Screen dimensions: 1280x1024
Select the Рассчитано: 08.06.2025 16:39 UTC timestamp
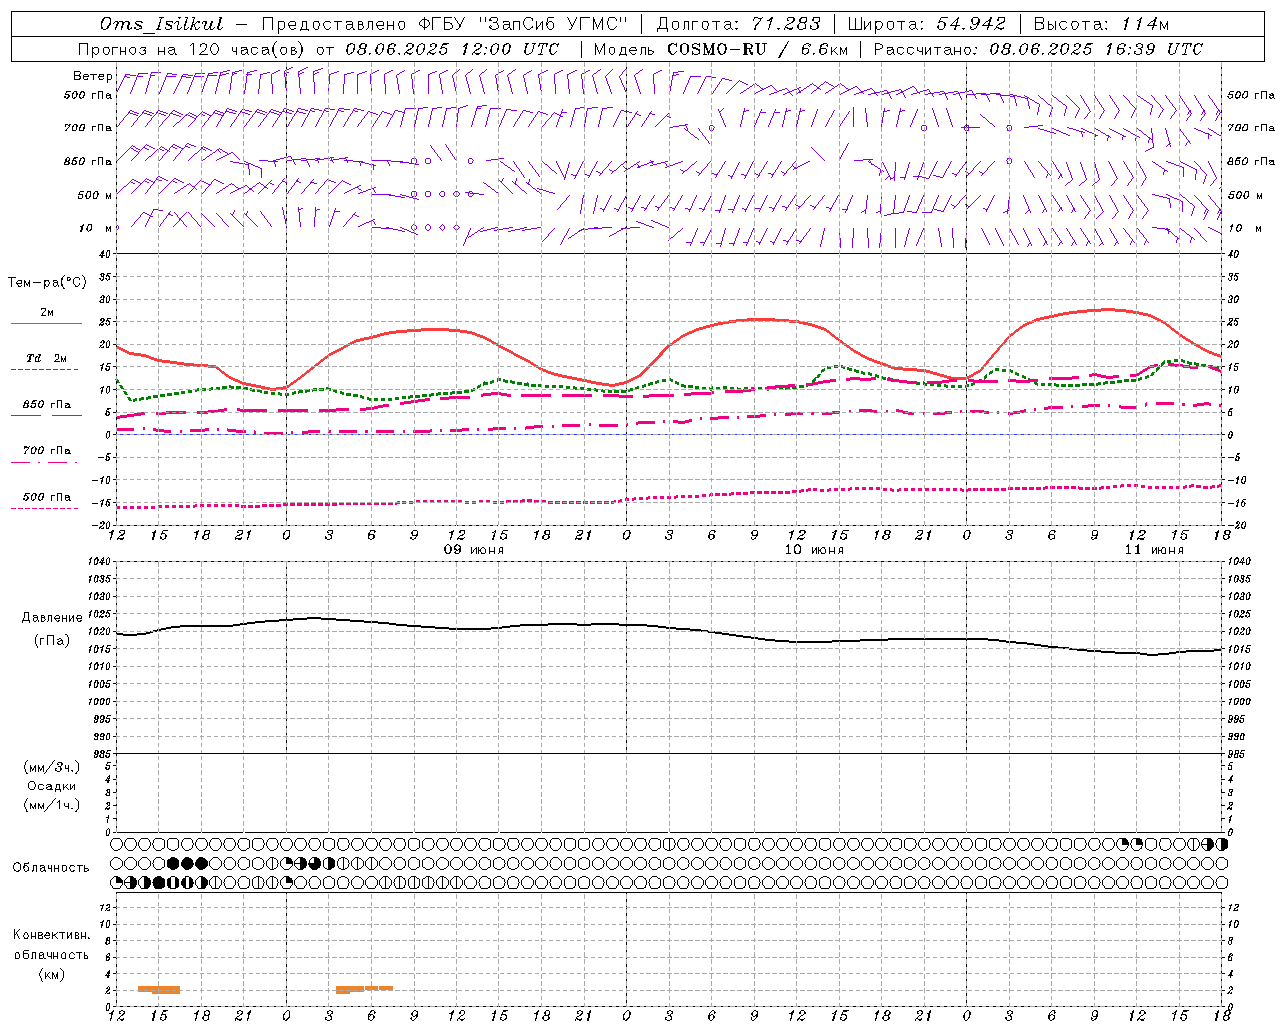pyautogui.click(x=1038, y=49)
